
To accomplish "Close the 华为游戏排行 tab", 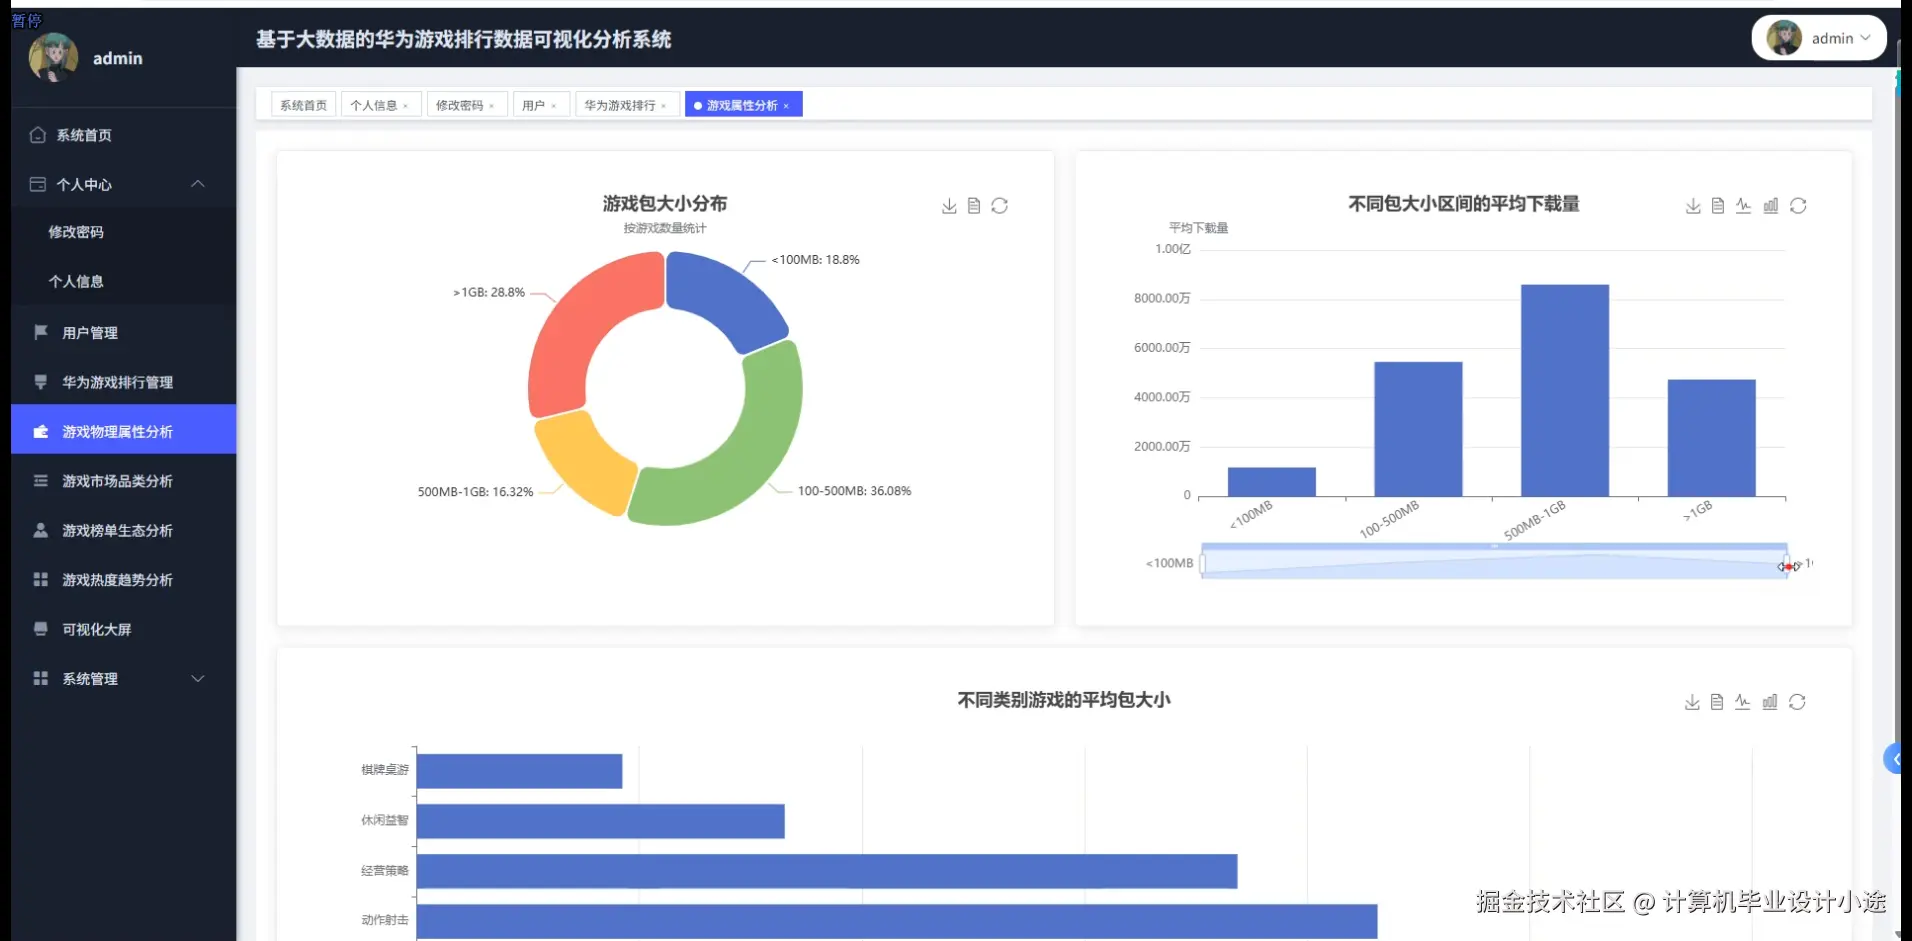I will click(663, 106).
